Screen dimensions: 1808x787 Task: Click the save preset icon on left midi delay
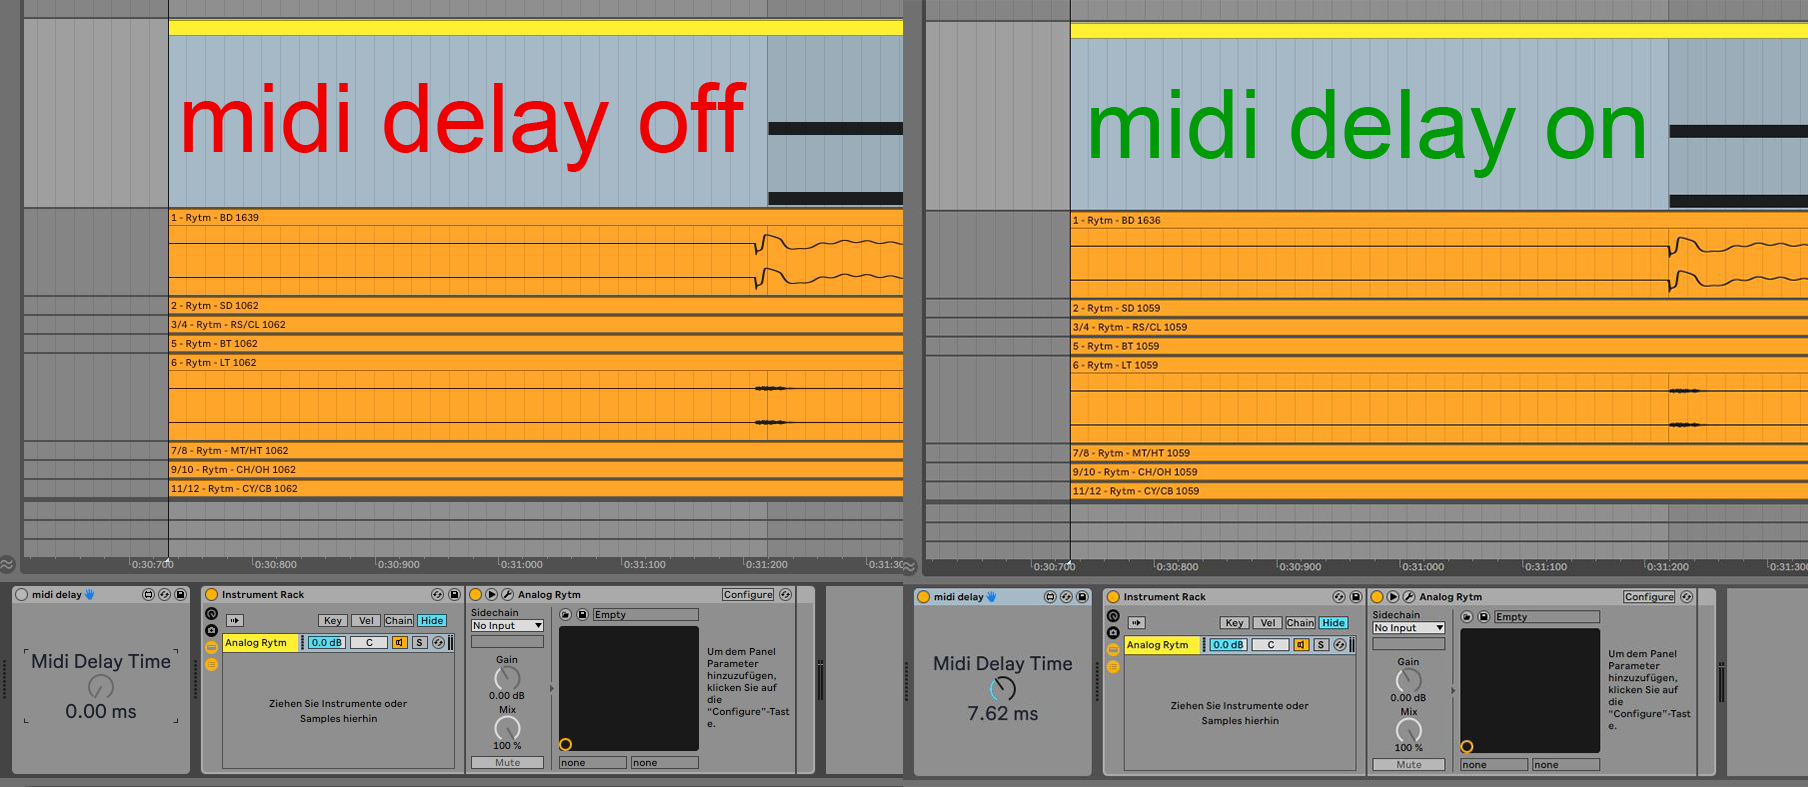tap(181, 594)
